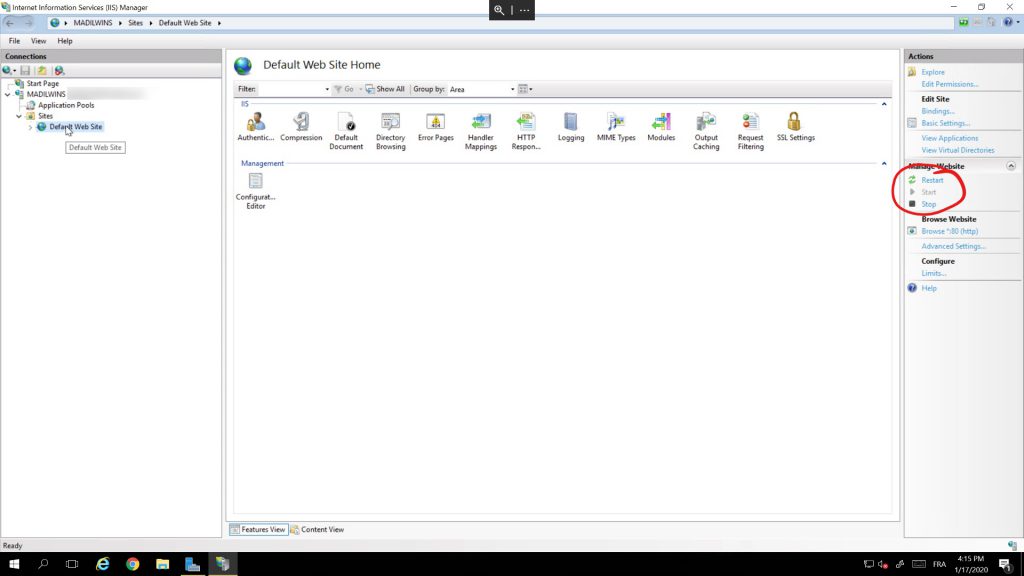Open Advanced Settings... link
Viewport: 1024px width, 576px height.
953,246
